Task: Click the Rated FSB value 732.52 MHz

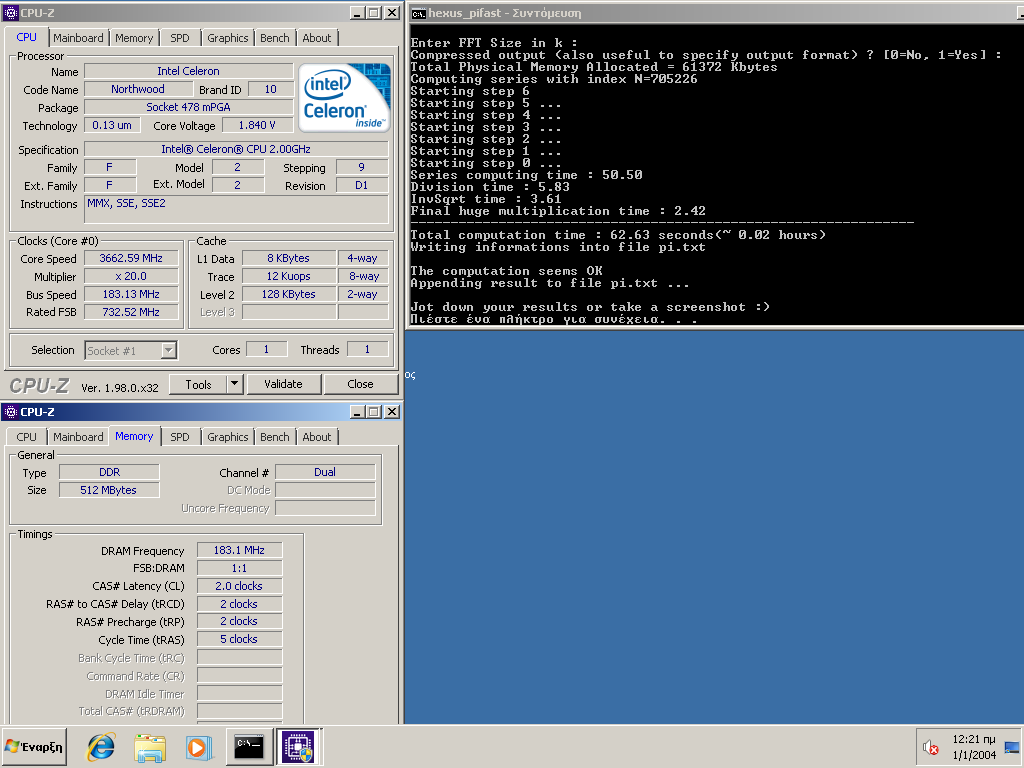Action: (x=131, y=312)
